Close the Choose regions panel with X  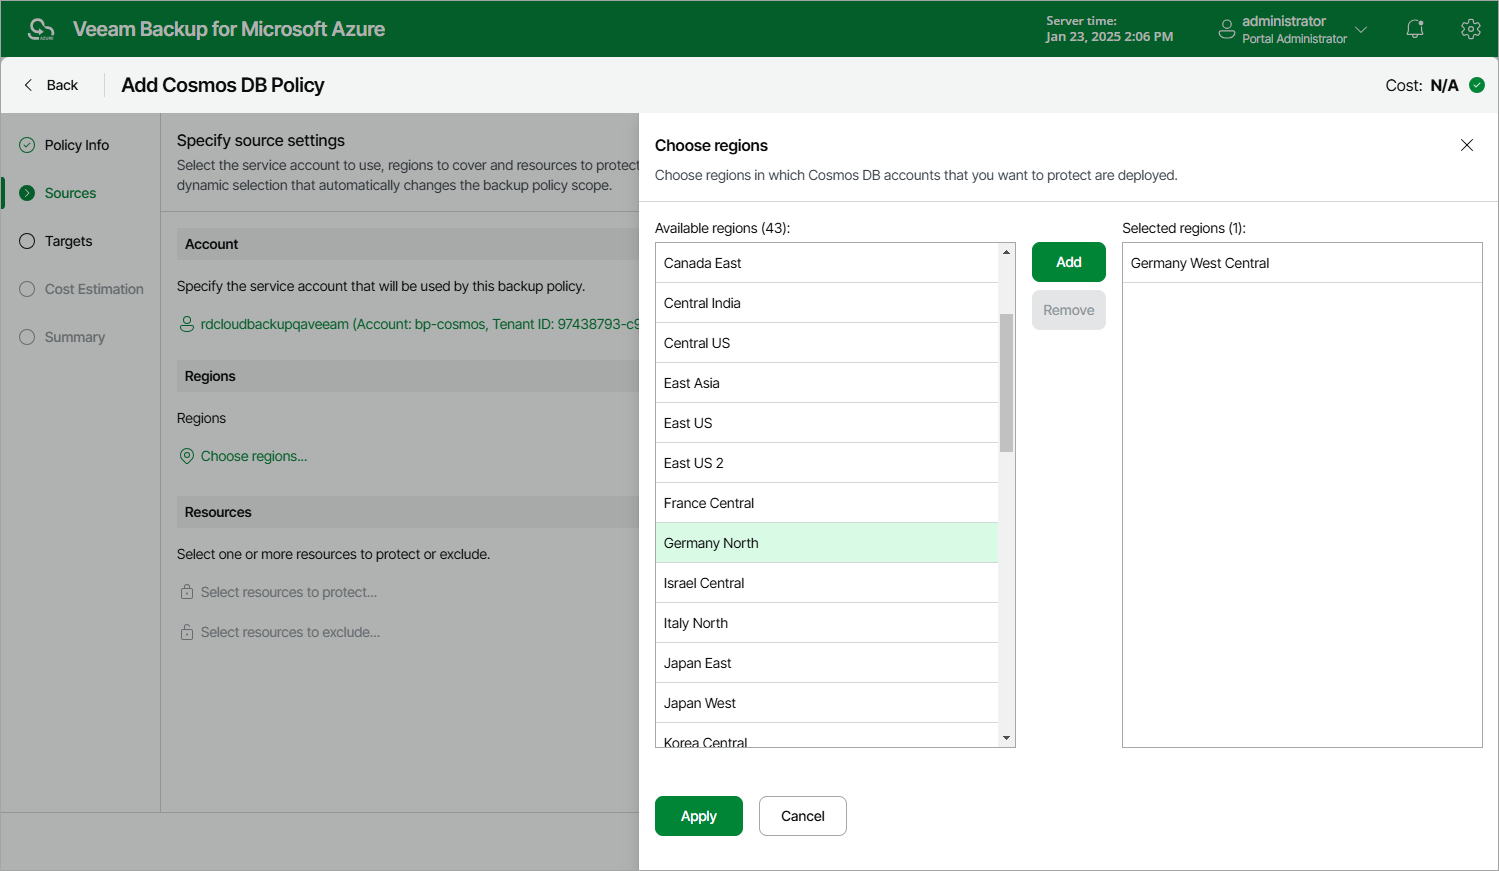tap(1467, 145)
